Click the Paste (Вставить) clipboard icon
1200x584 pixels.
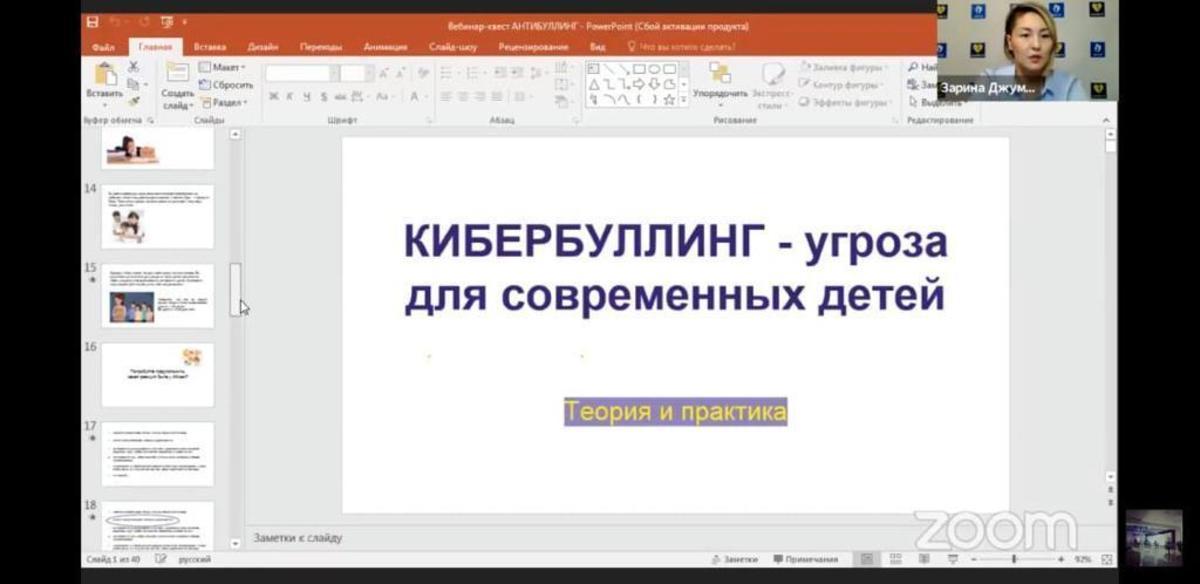pos(104,80)
